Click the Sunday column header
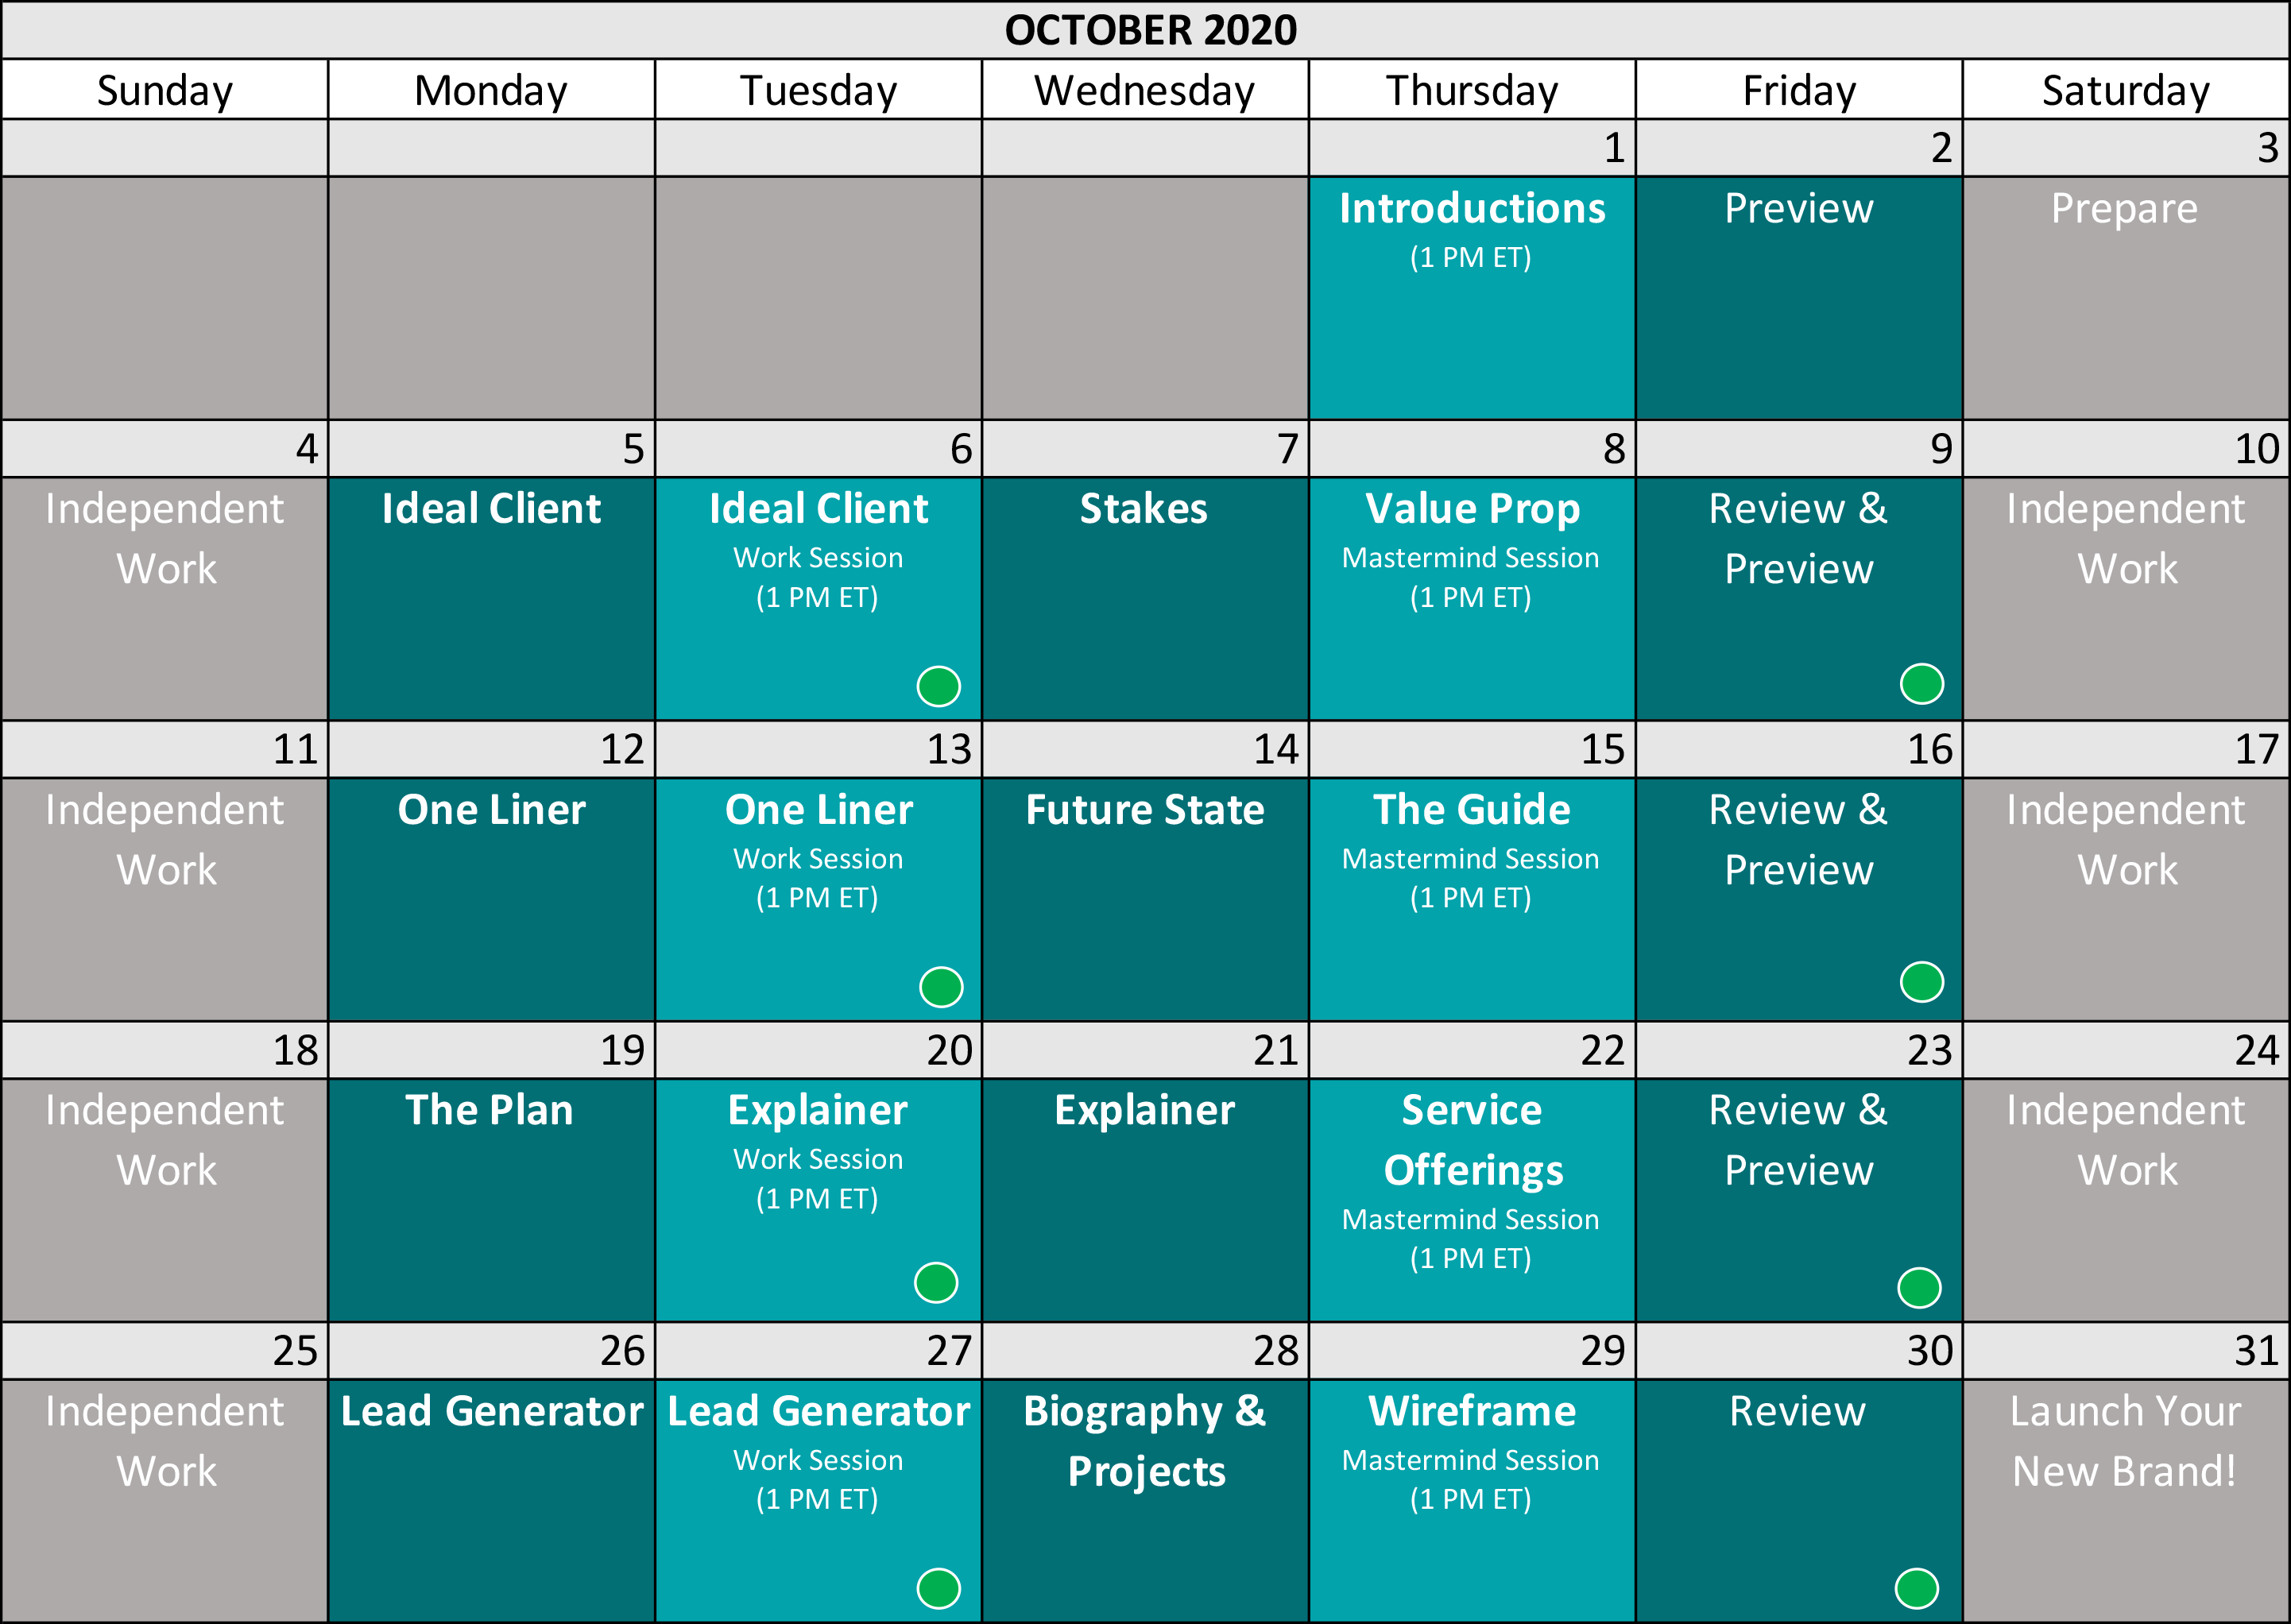The height and width of the screenshot is (1624, 2291). point(165,90)
